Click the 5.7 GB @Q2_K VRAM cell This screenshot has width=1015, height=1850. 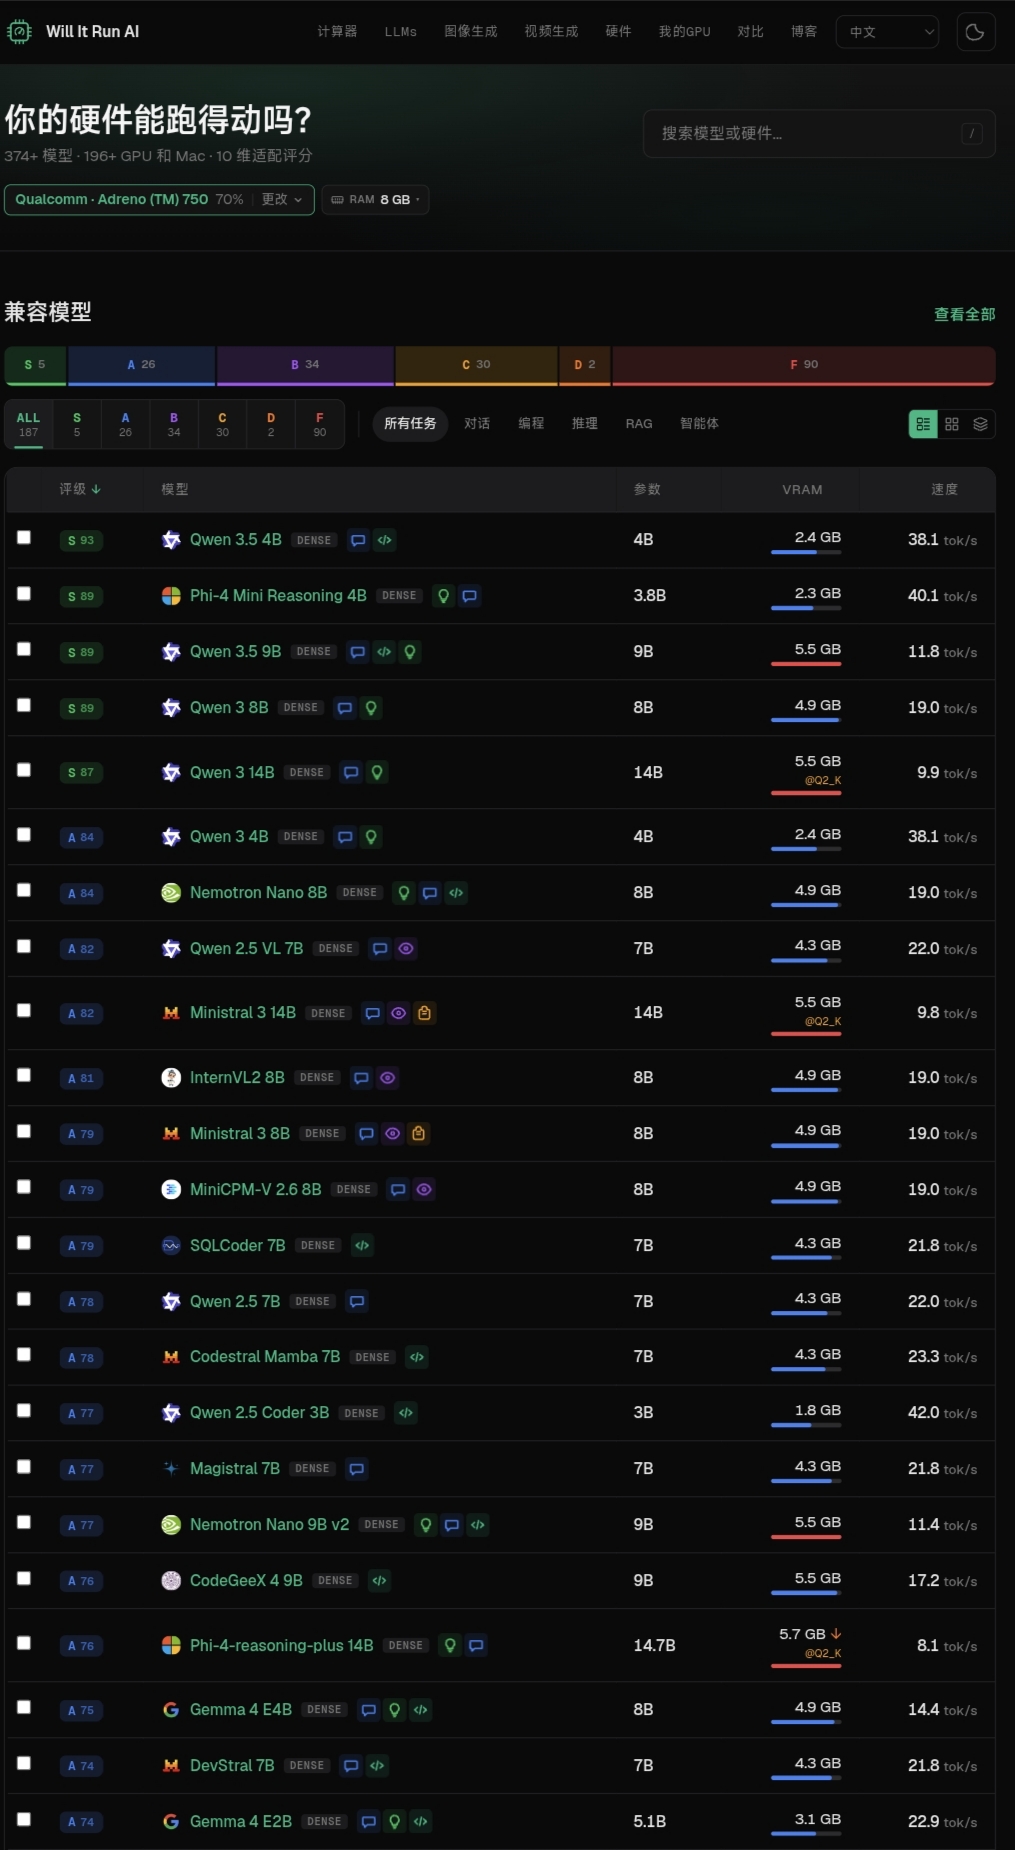[806, 1645]
